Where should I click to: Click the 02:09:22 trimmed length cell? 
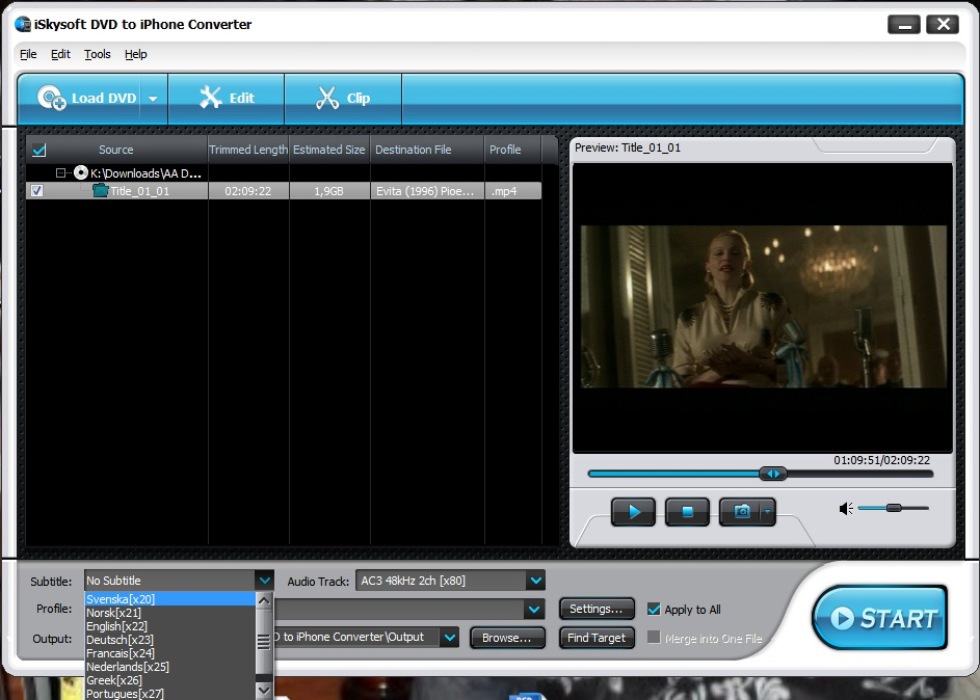(248, 191)
